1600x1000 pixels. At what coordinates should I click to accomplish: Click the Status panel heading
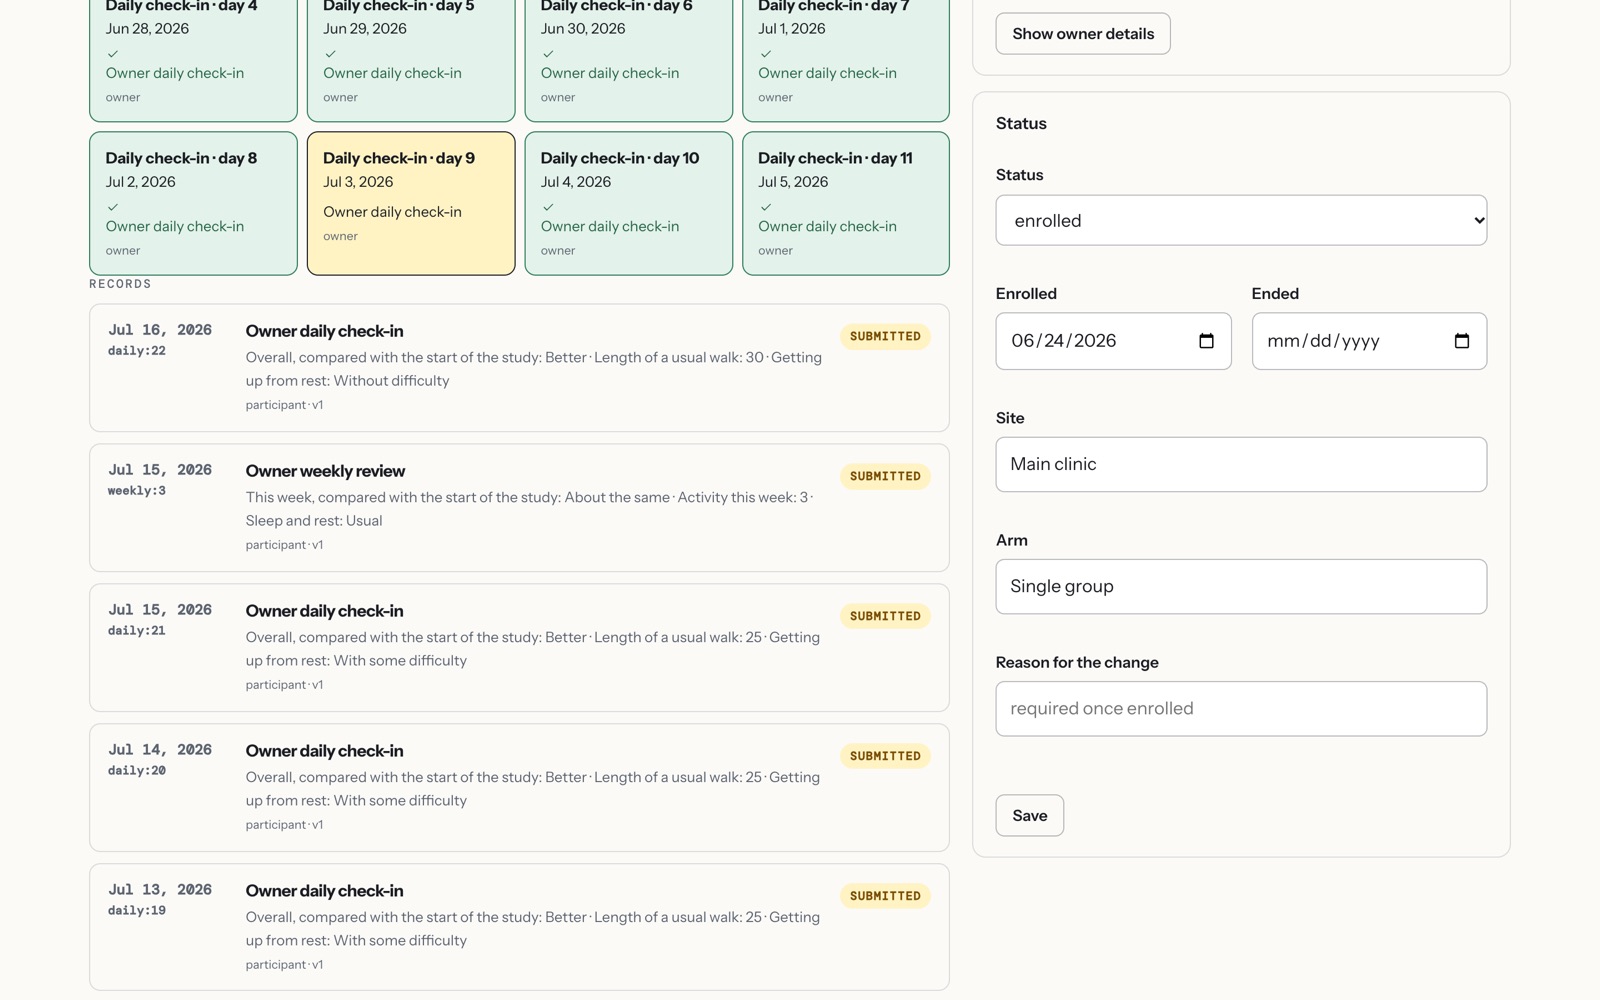click(x=1021, y=124)
